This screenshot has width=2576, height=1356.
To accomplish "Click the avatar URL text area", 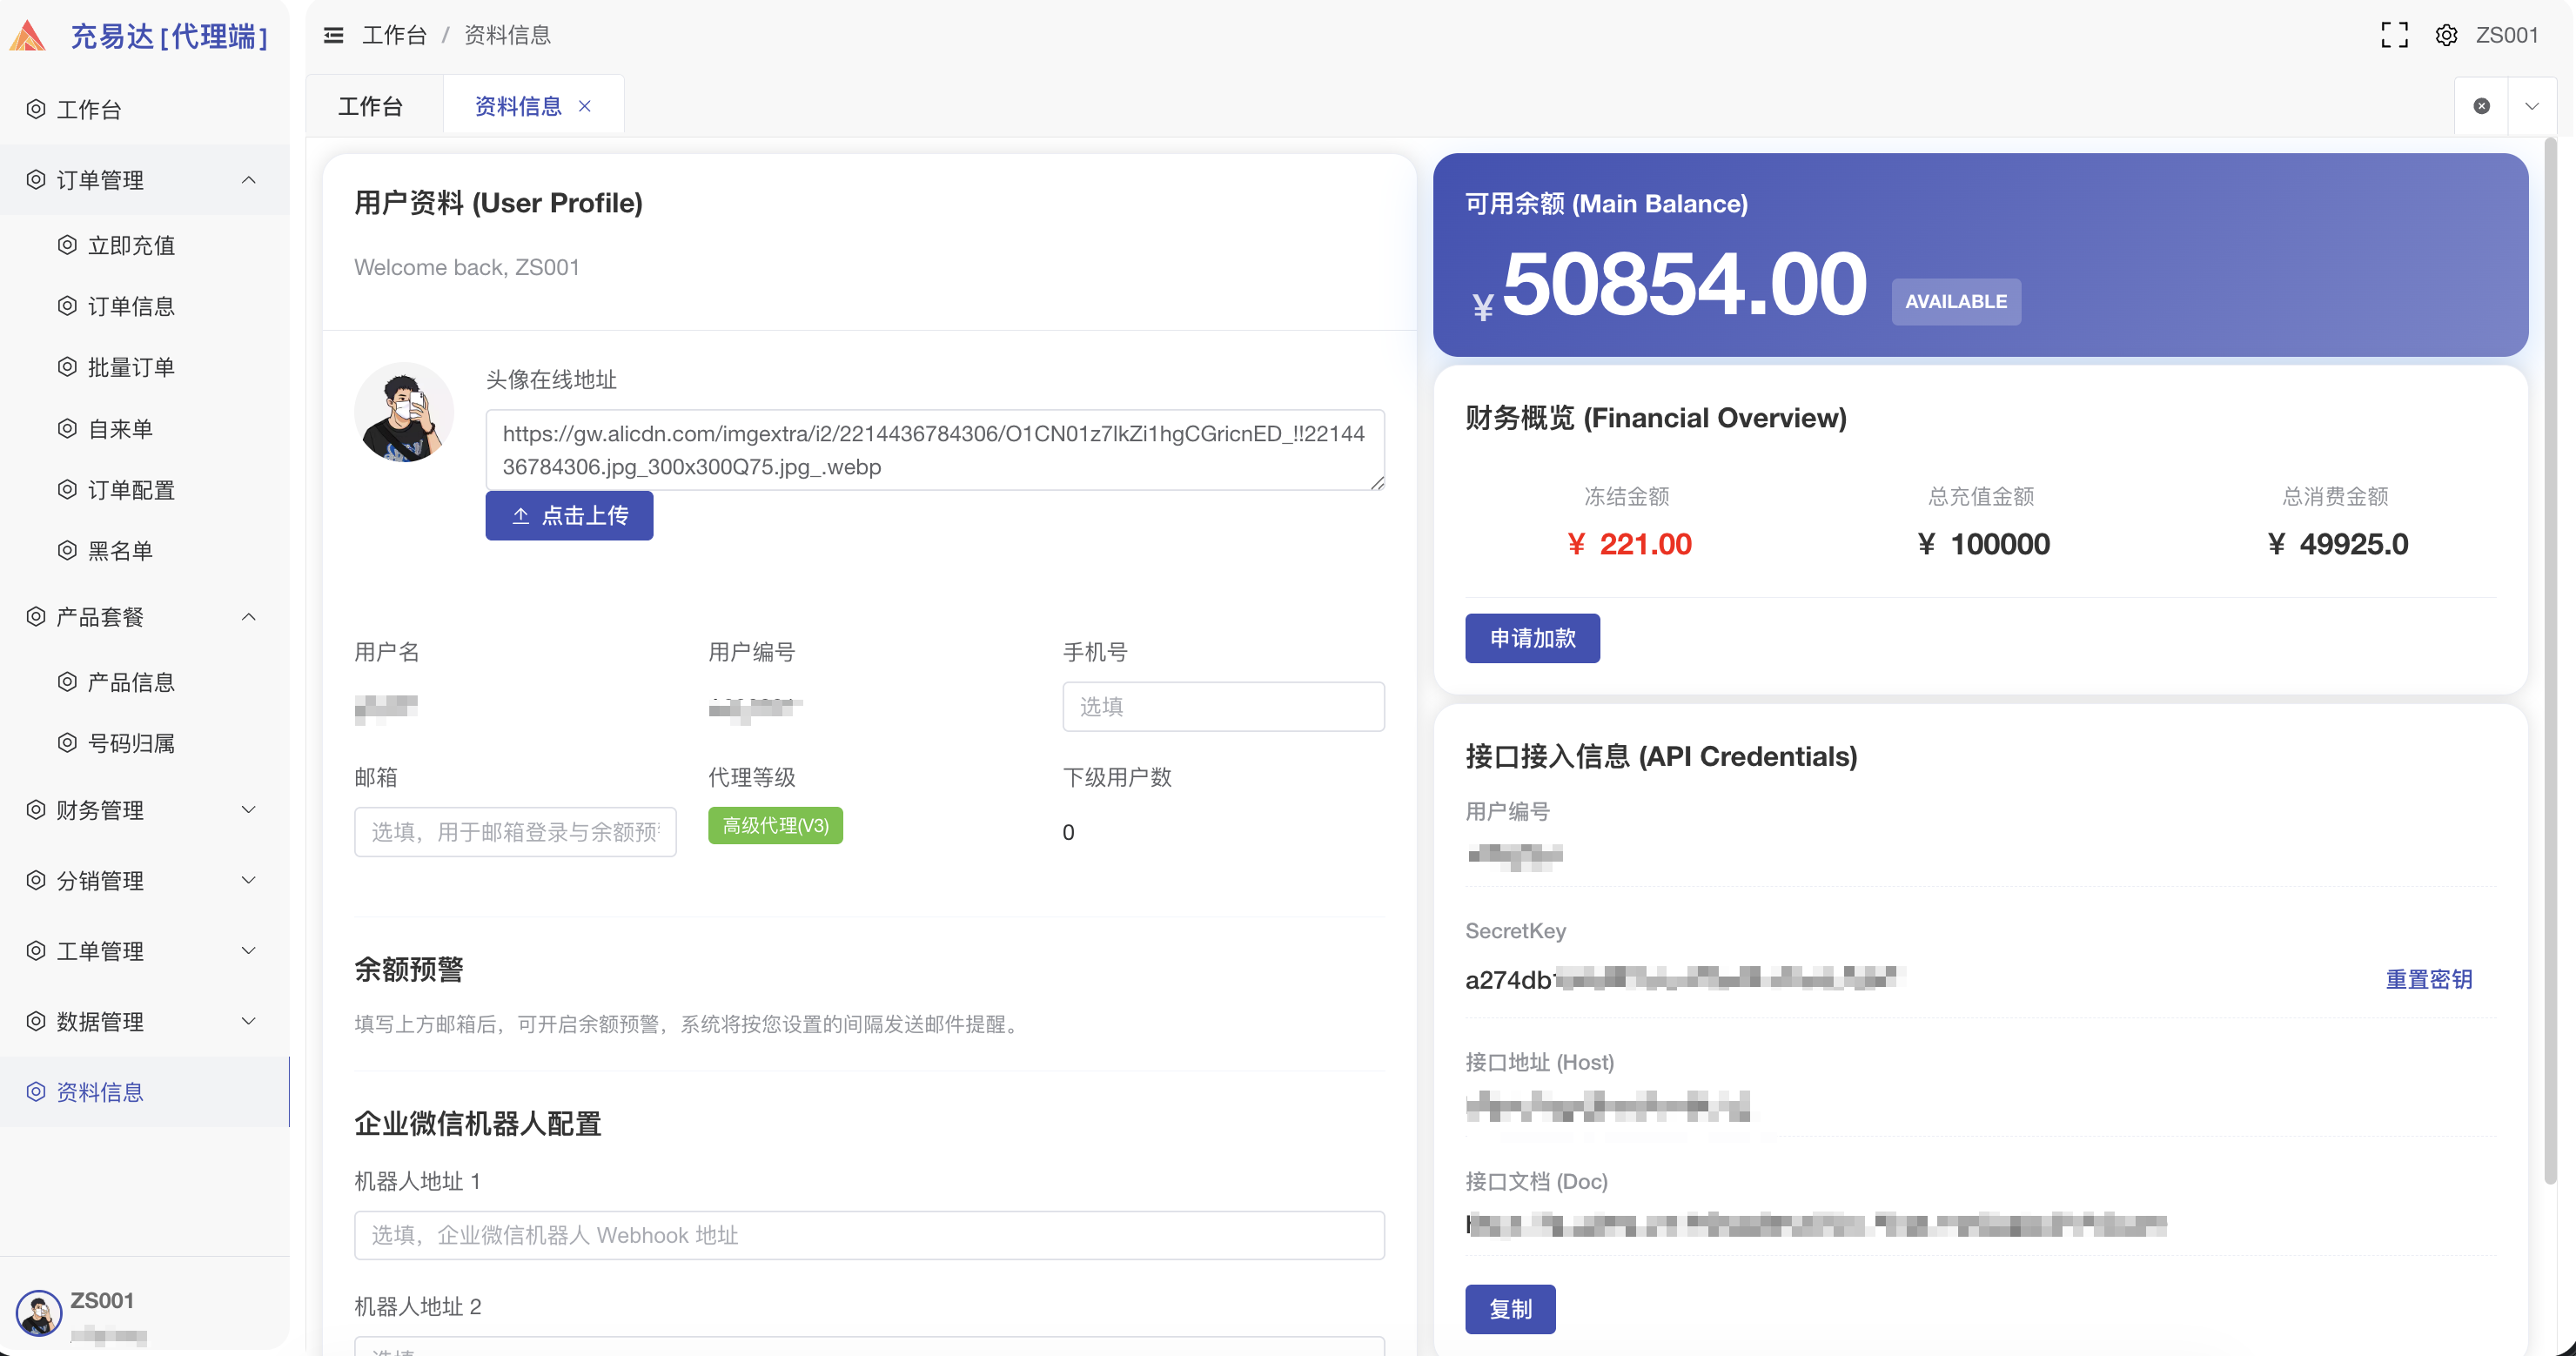I will [935, 450].
